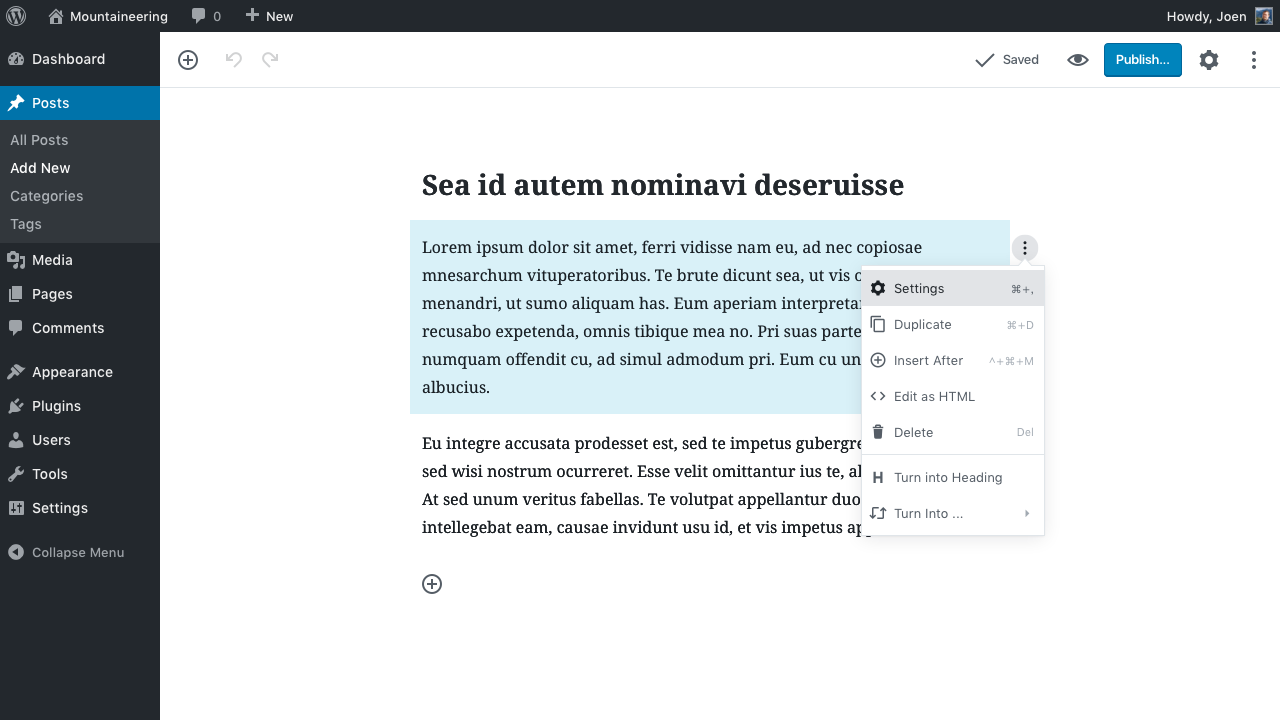Open Add New under Posts
Viewport: 1280px width, 720px height.
coord(40,167)
